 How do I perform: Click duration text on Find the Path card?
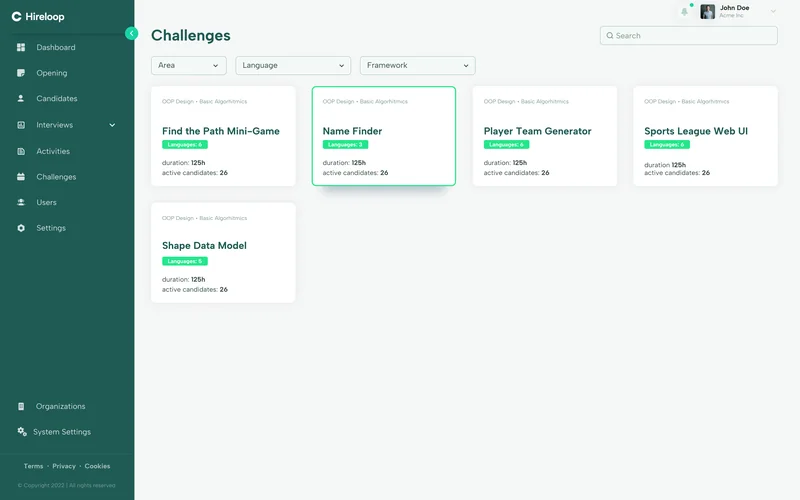pyautogui.click(x=184, y=163)
